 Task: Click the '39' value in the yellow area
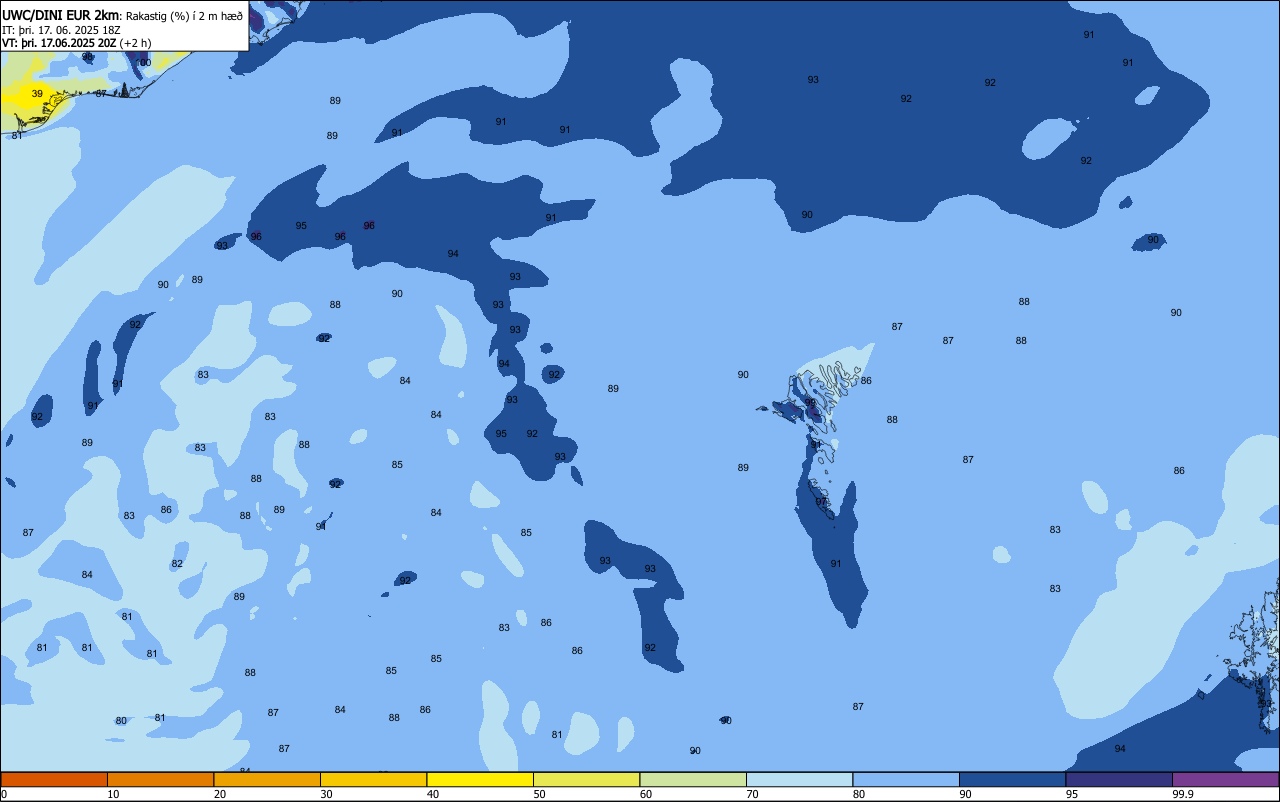pos(37,94)
